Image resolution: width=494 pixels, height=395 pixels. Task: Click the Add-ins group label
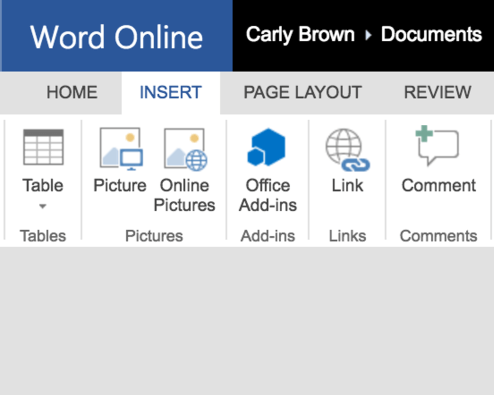[268, 236]
